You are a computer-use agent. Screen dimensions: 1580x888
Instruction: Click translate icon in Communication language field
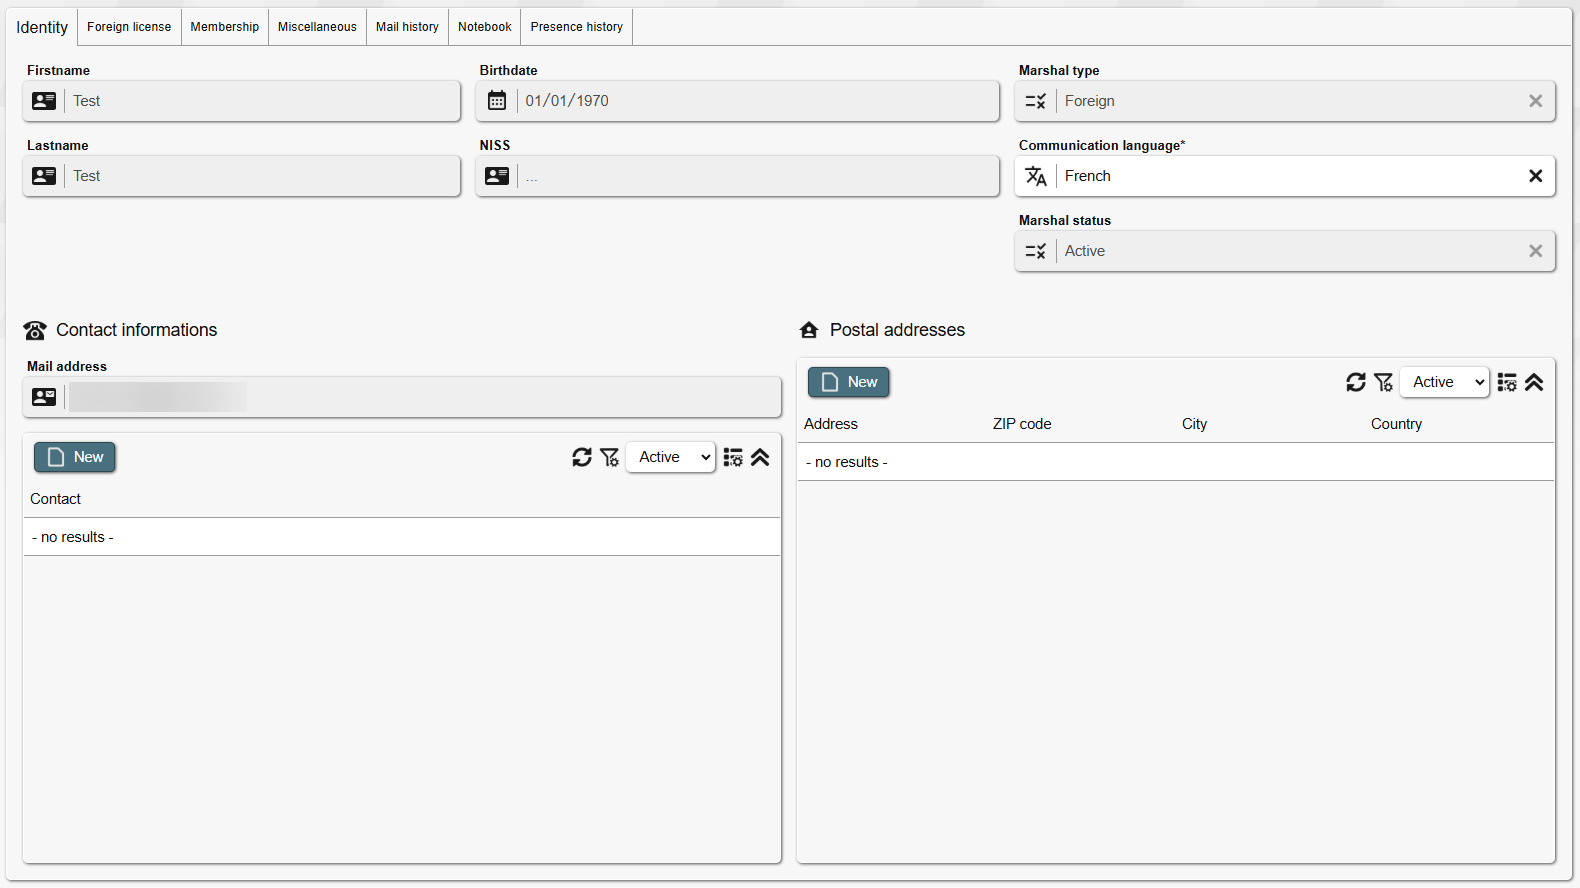[1036, 176]
